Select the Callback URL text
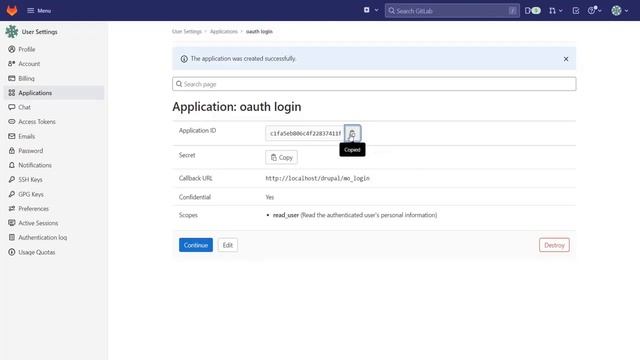Viewport: 640px width, 360px height. (318, 178)
